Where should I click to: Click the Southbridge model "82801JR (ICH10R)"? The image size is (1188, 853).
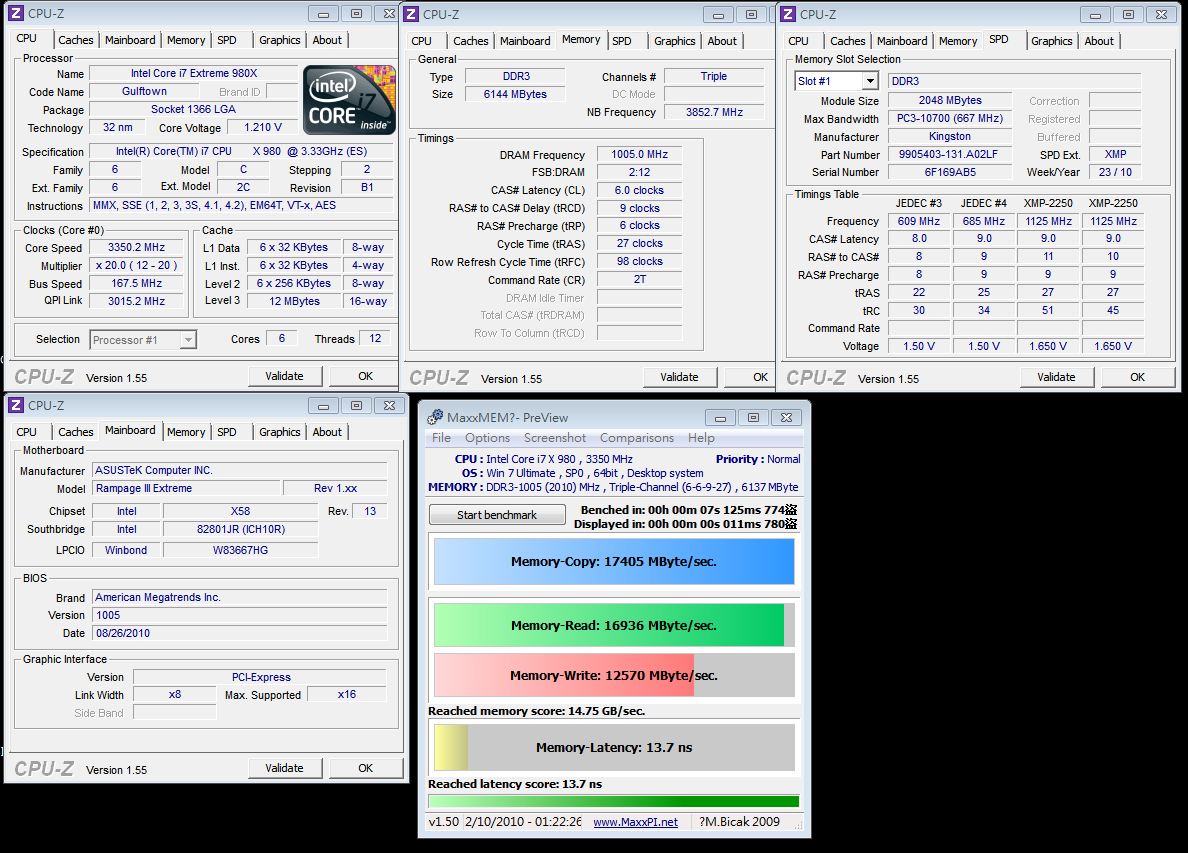click(241, 530)
